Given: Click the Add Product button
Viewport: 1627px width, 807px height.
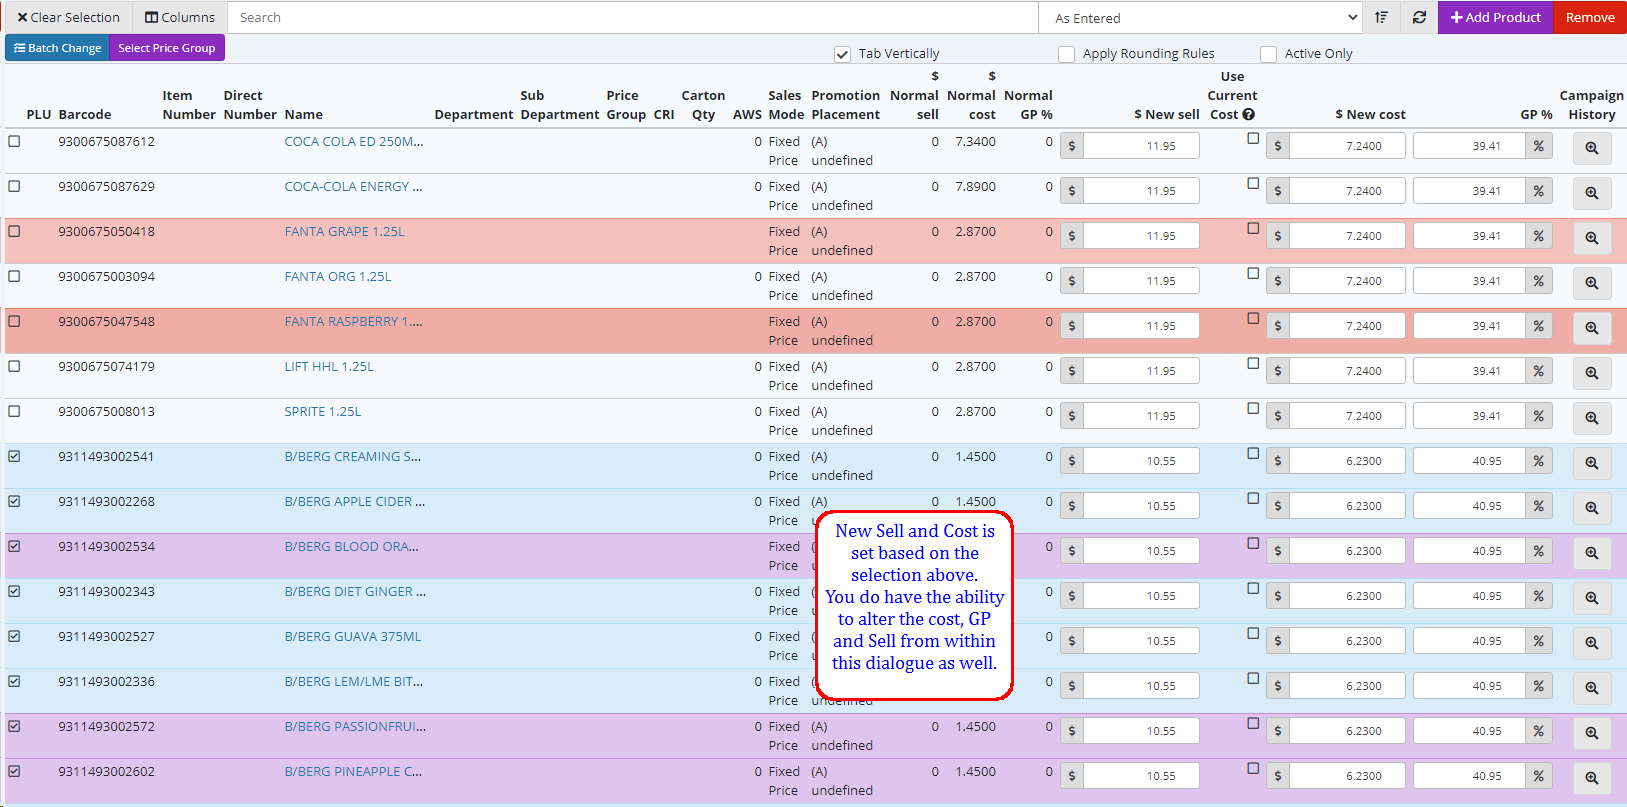Looking at the screenshot, I should 1495,17.
